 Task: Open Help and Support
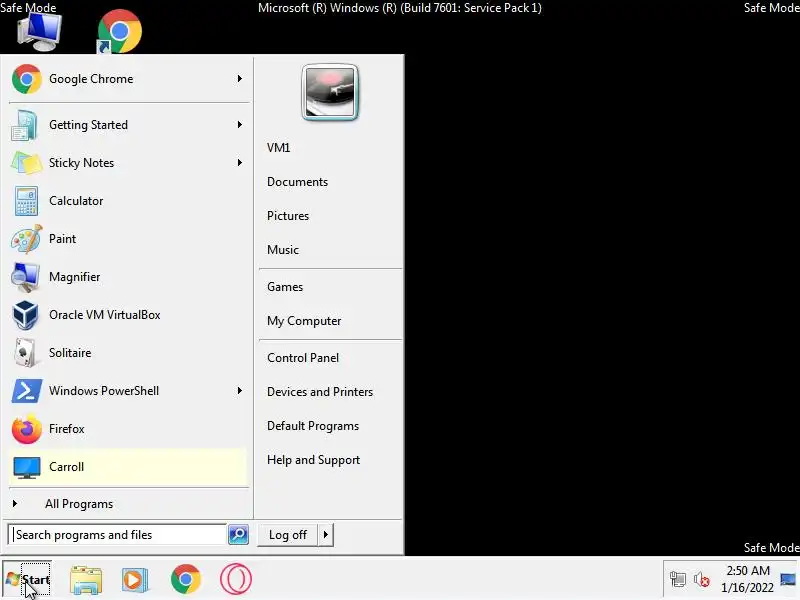(x=313, y=460)
